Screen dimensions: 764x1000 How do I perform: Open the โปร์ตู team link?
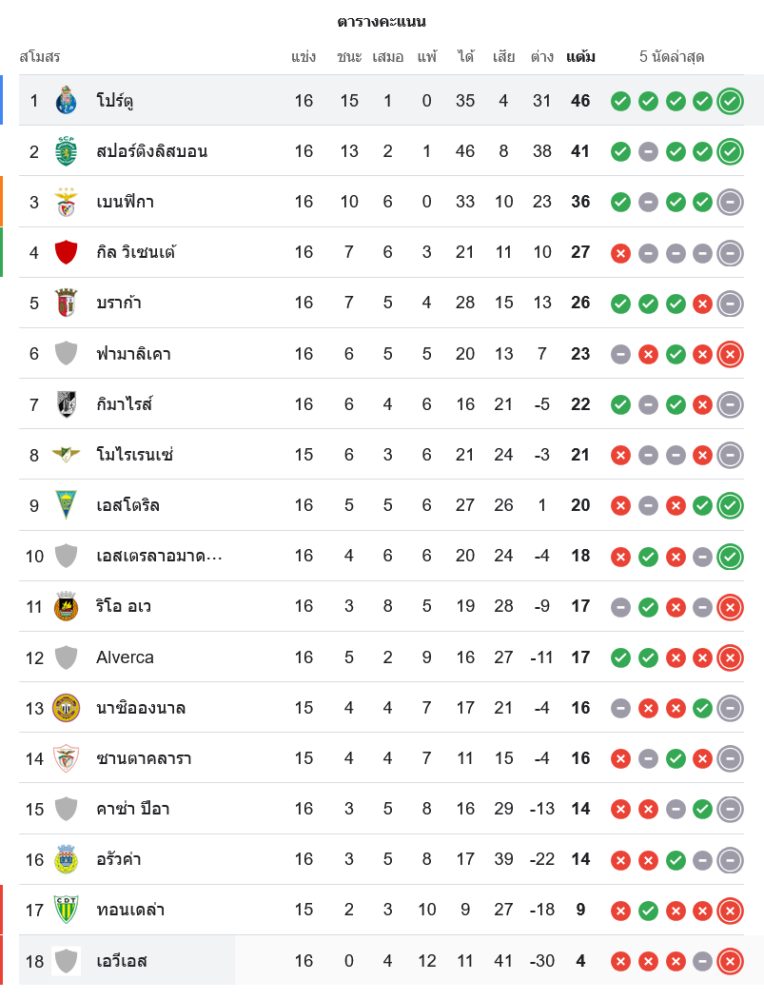pos(115,101)
